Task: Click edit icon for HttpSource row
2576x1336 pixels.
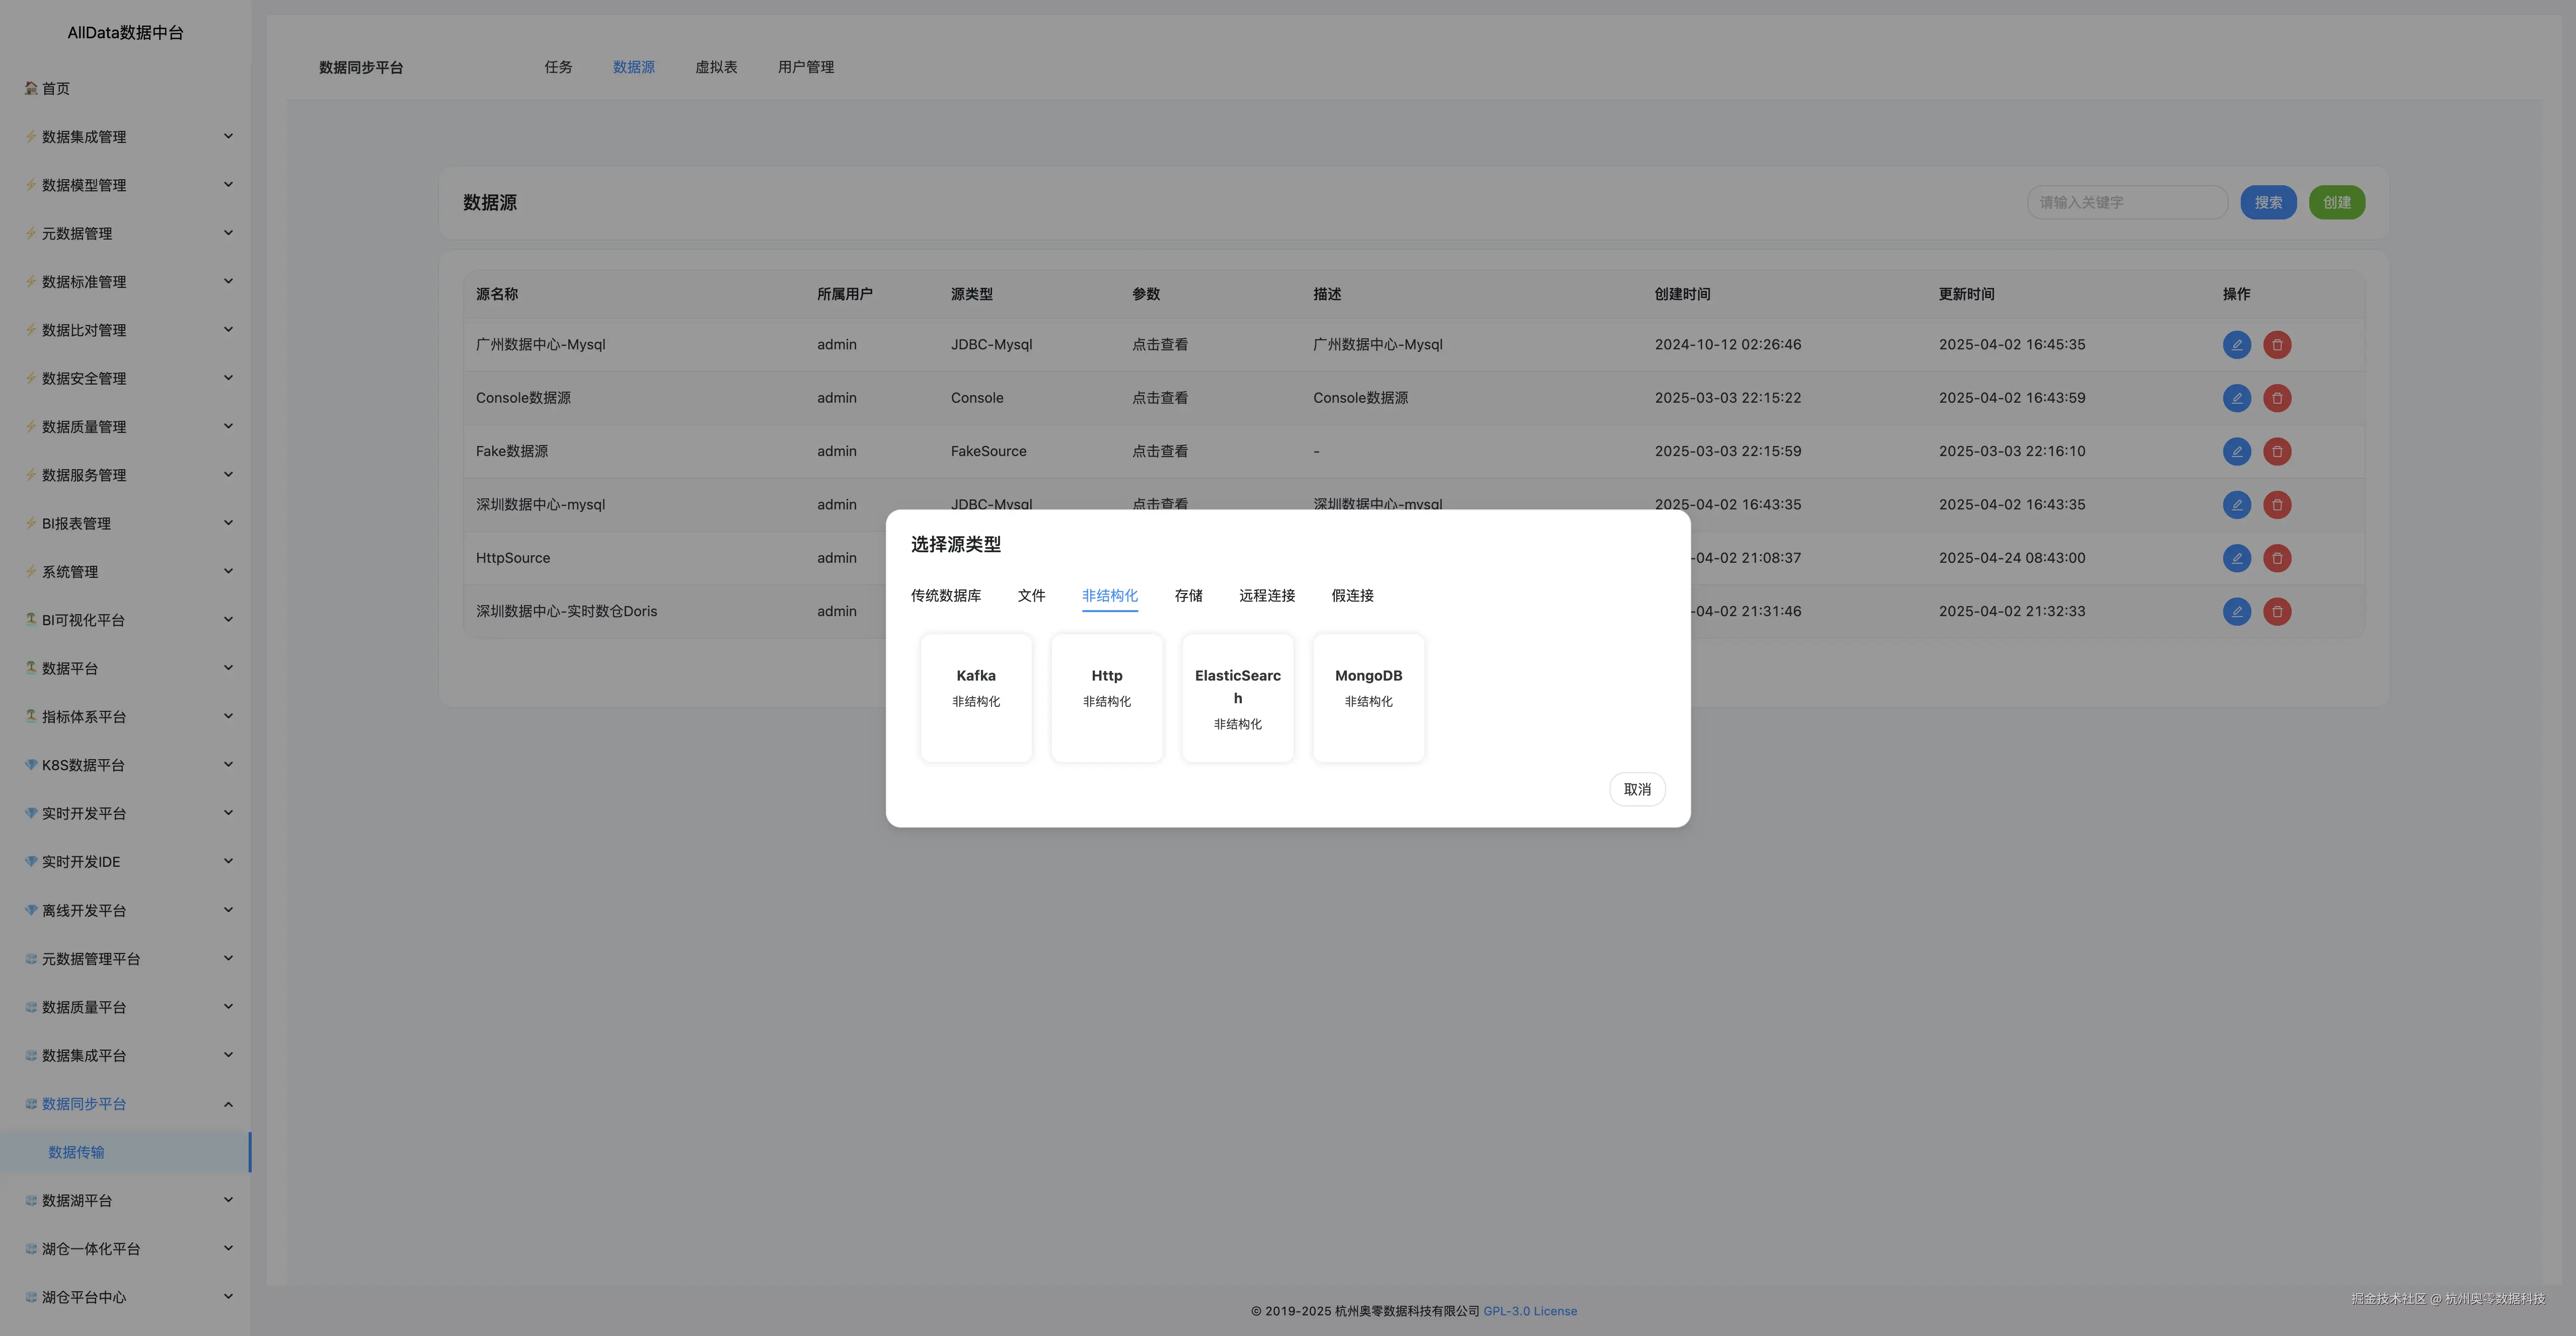Action: pos(2236,558)
